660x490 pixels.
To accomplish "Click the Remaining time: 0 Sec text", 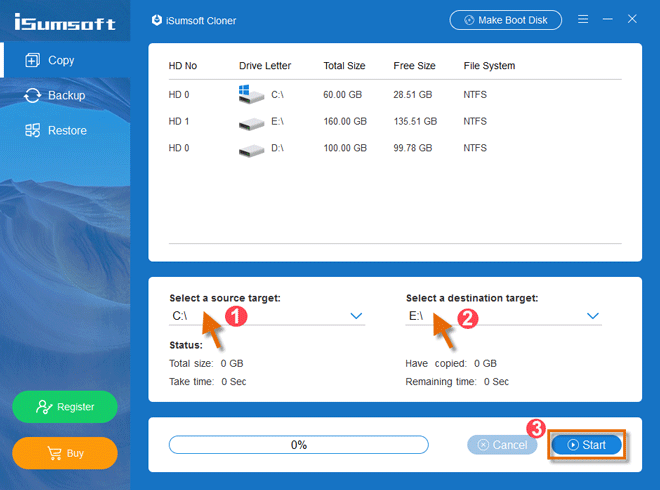I will (x=457, y=382).
